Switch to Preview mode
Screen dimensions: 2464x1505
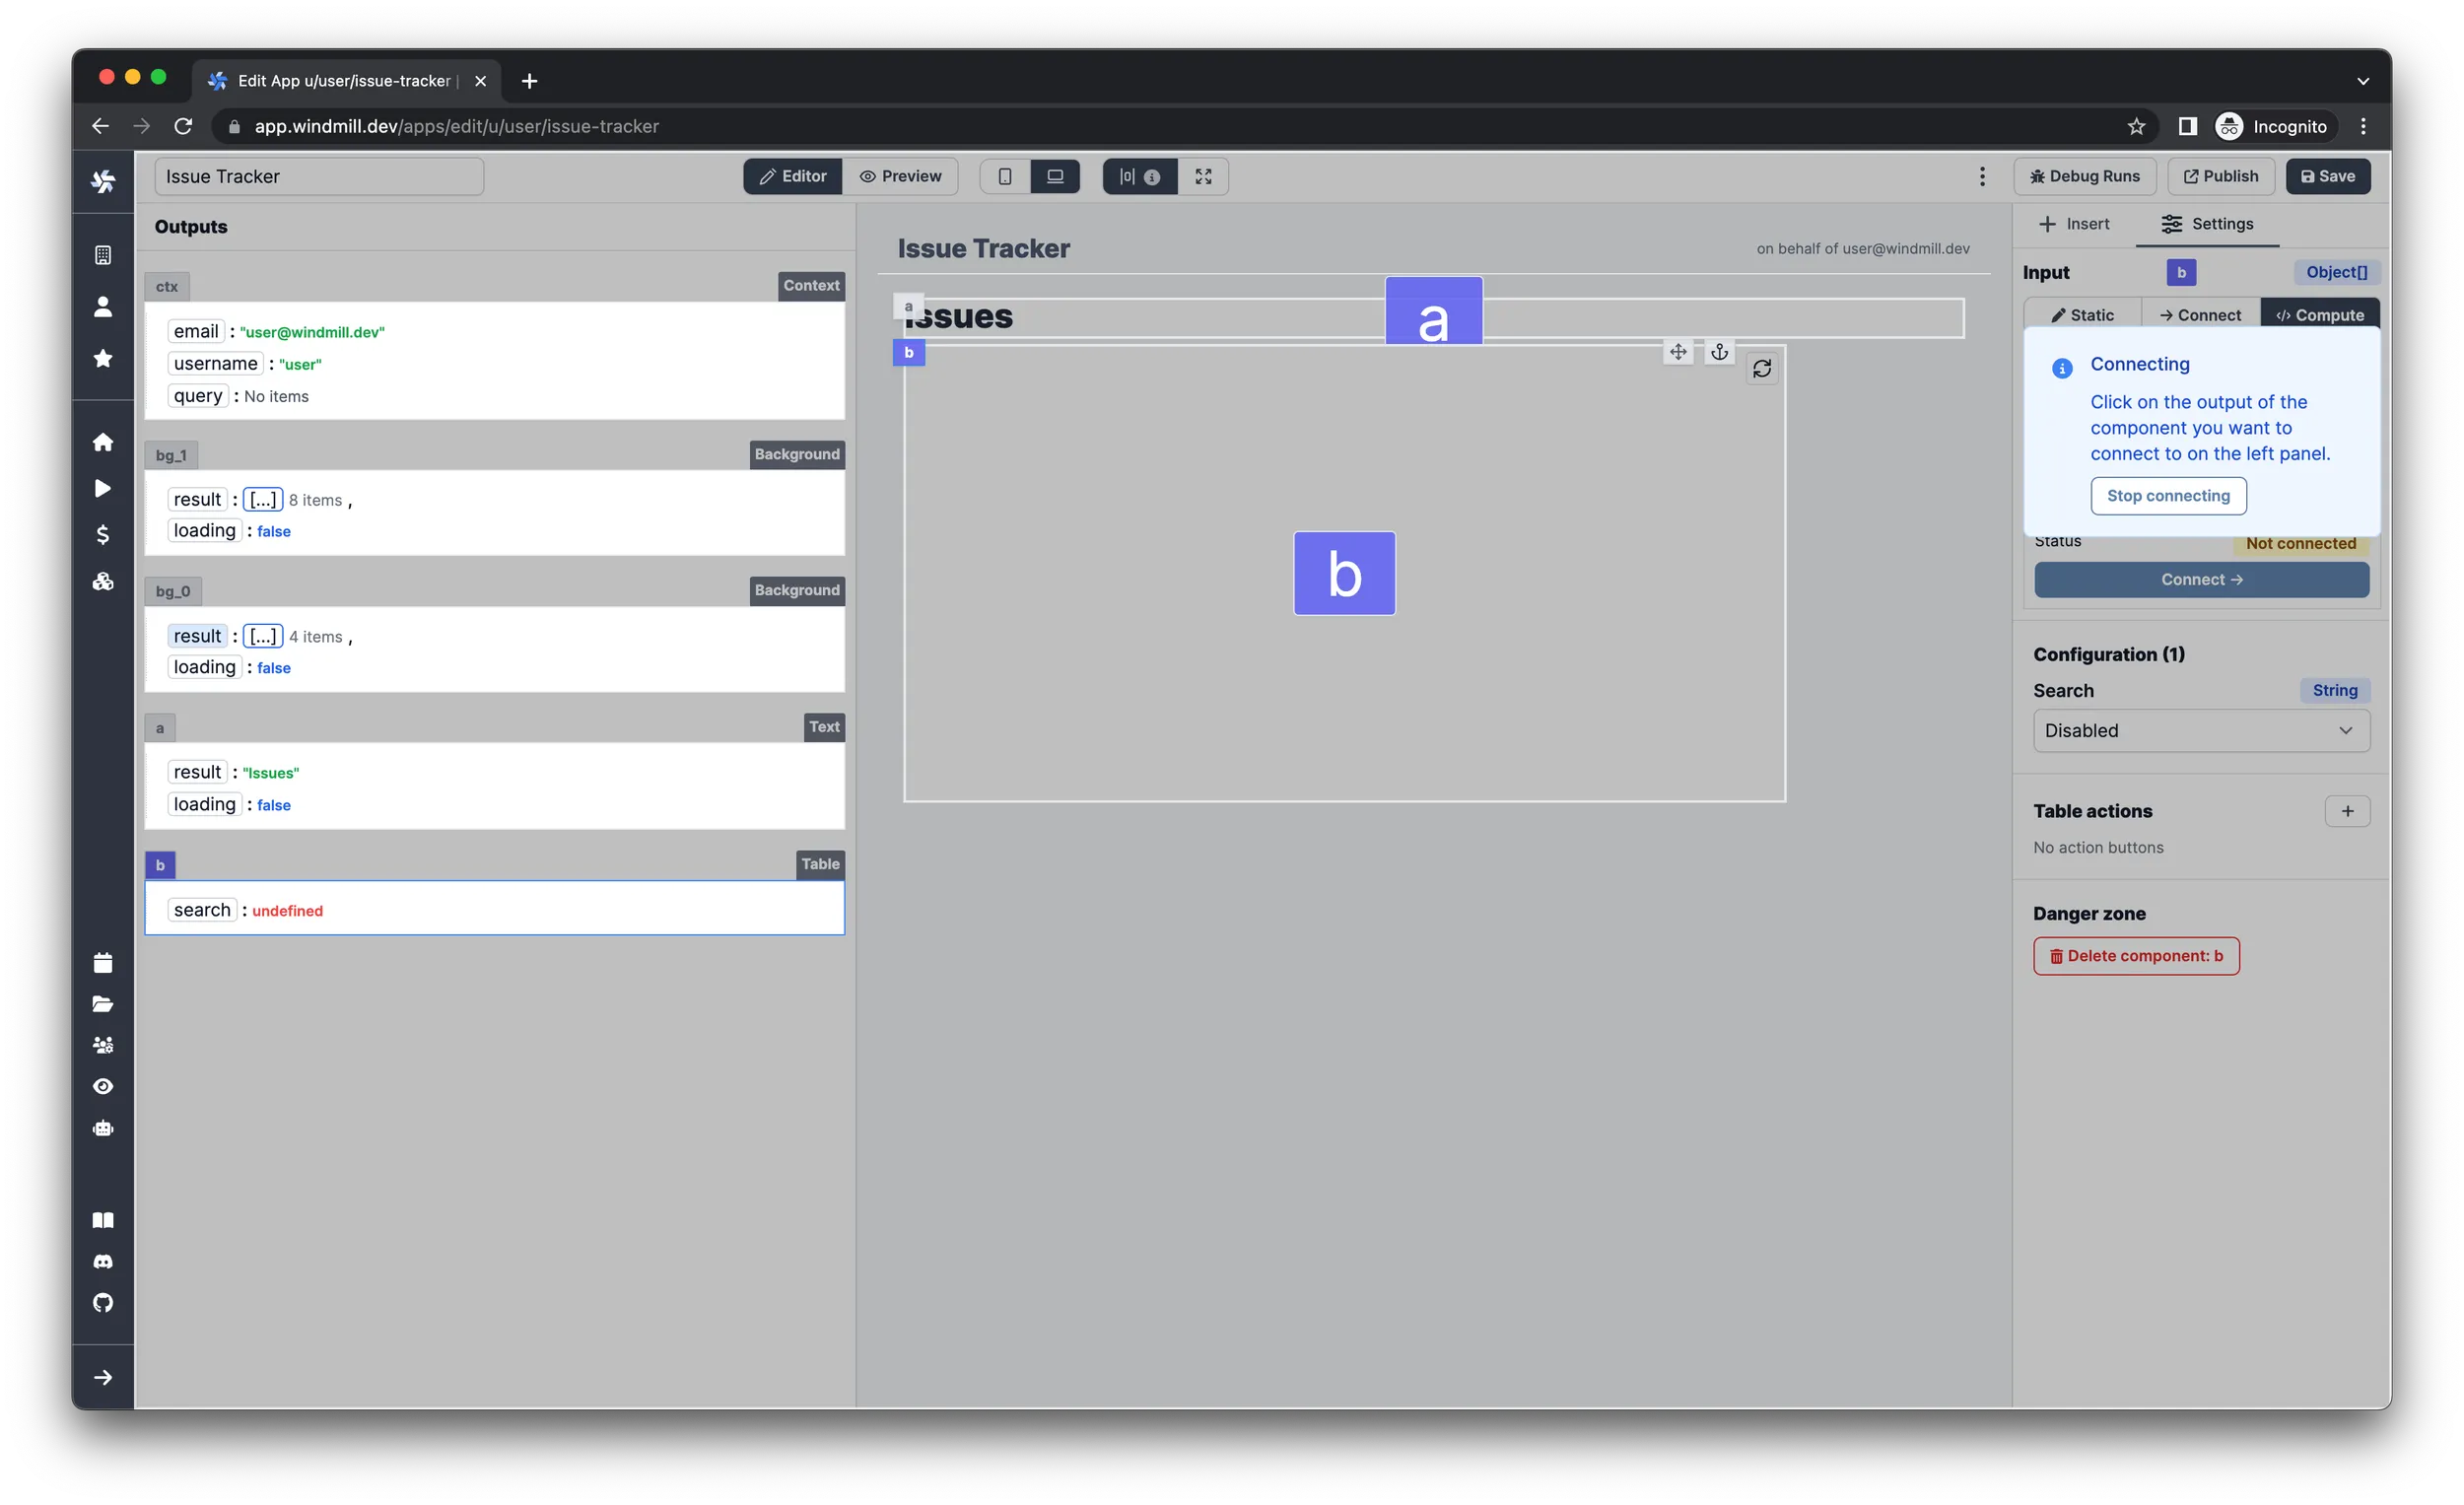(x=901, y=176)
